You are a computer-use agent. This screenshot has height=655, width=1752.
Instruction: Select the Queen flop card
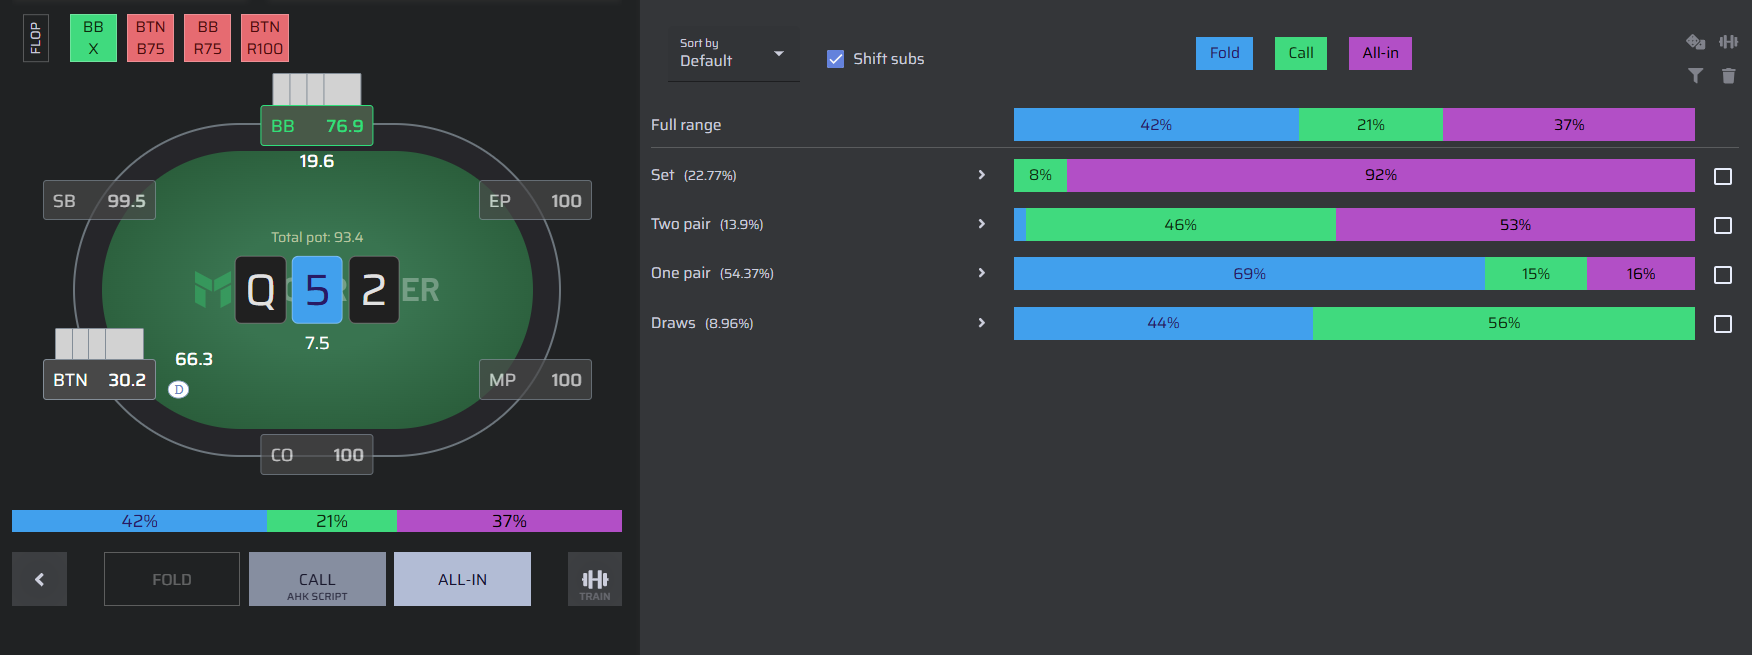(261, 290)
